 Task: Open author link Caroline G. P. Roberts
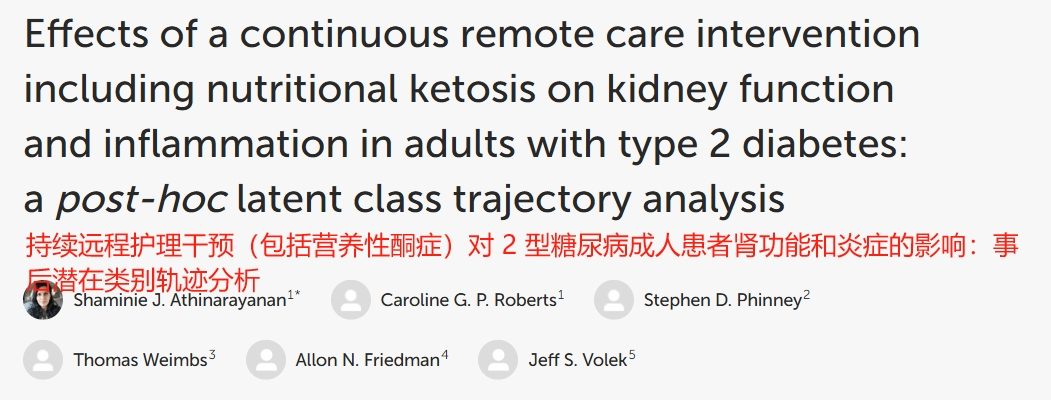[469, 300]
